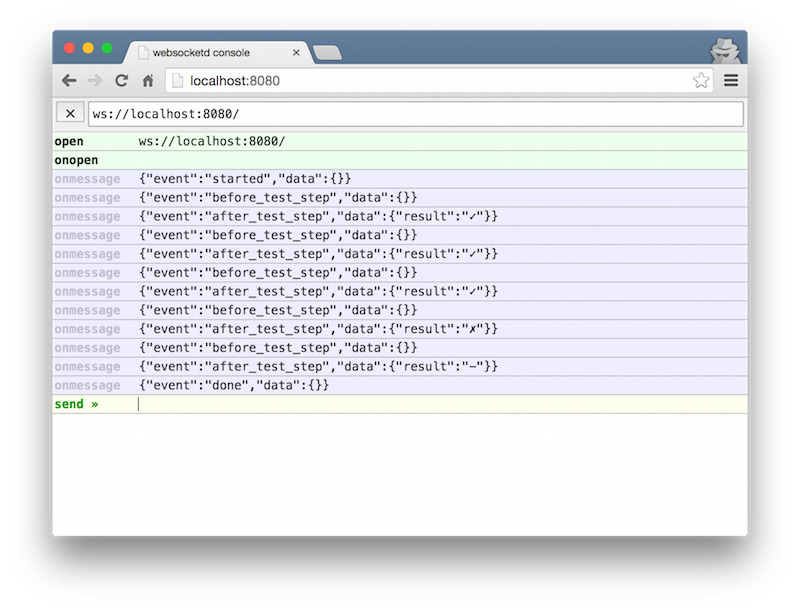
Task: Open the Chrome hamburger menu
Action: pos(731,80)
